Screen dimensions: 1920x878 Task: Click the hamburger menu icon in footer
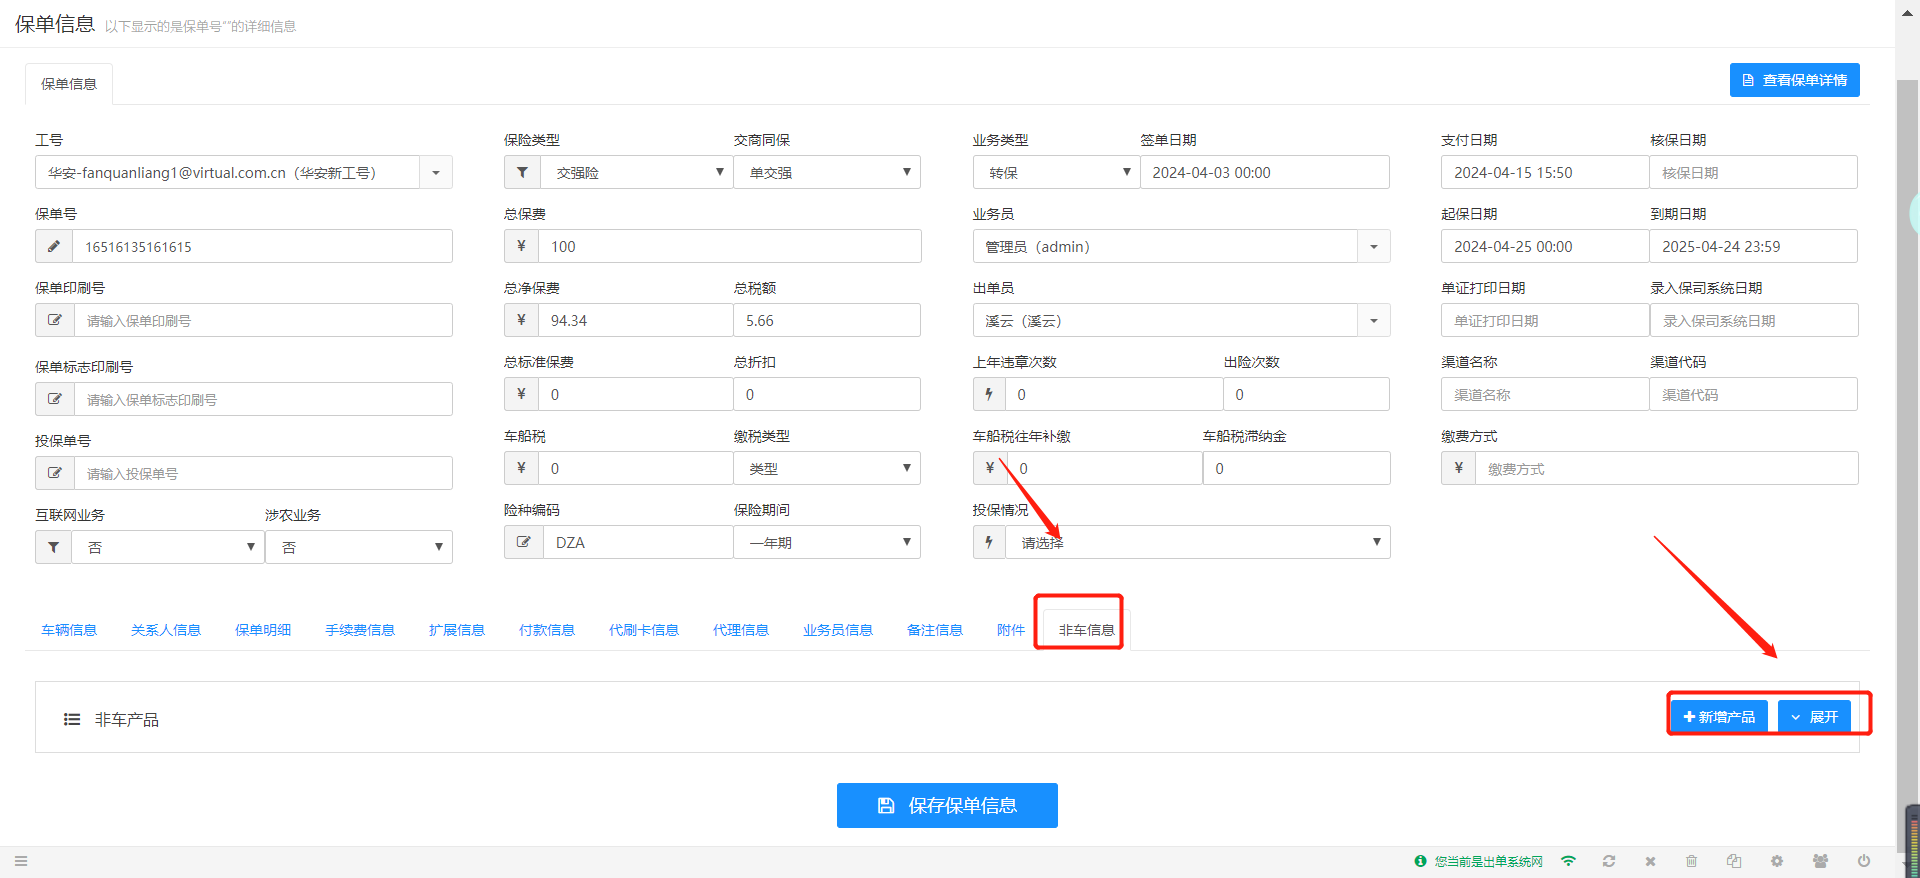click(x=21, y=861)
